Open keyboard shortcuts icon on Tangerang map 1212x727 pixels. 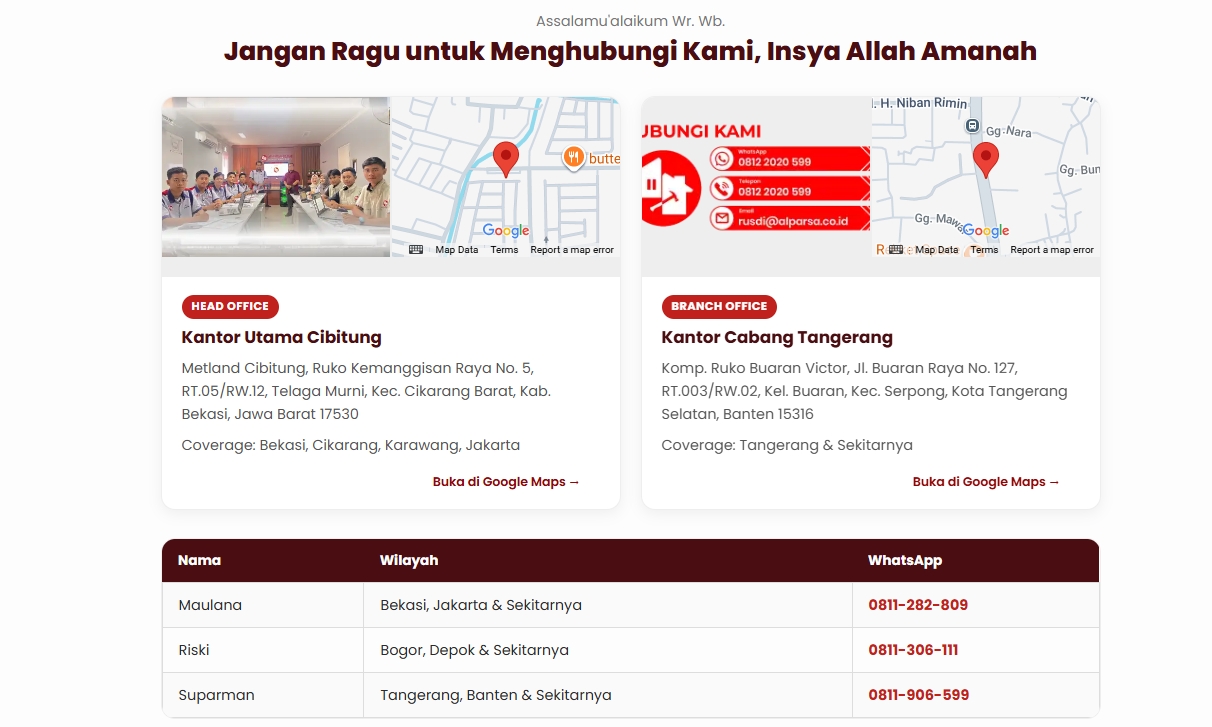[896, 250]
